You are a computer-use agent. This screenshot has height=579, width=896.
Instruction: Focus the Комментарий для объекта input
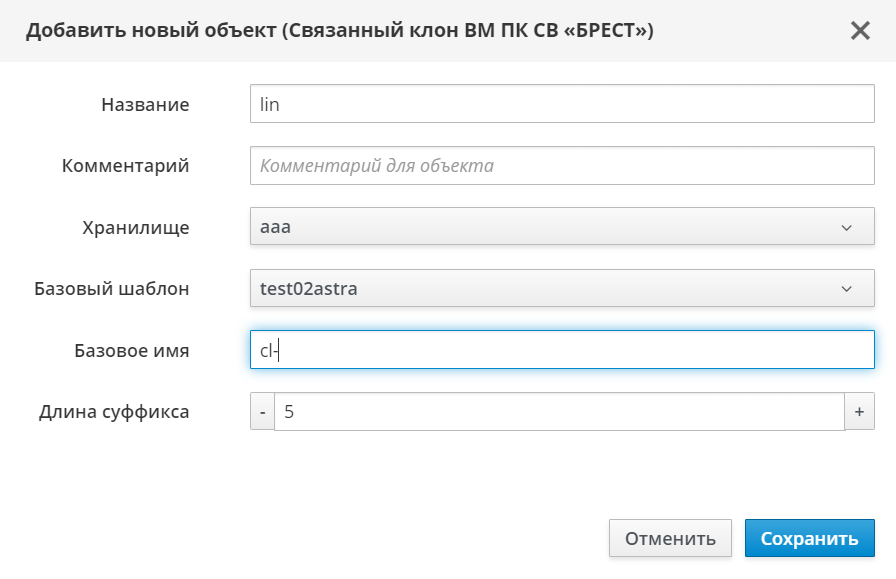coord(562,166)
